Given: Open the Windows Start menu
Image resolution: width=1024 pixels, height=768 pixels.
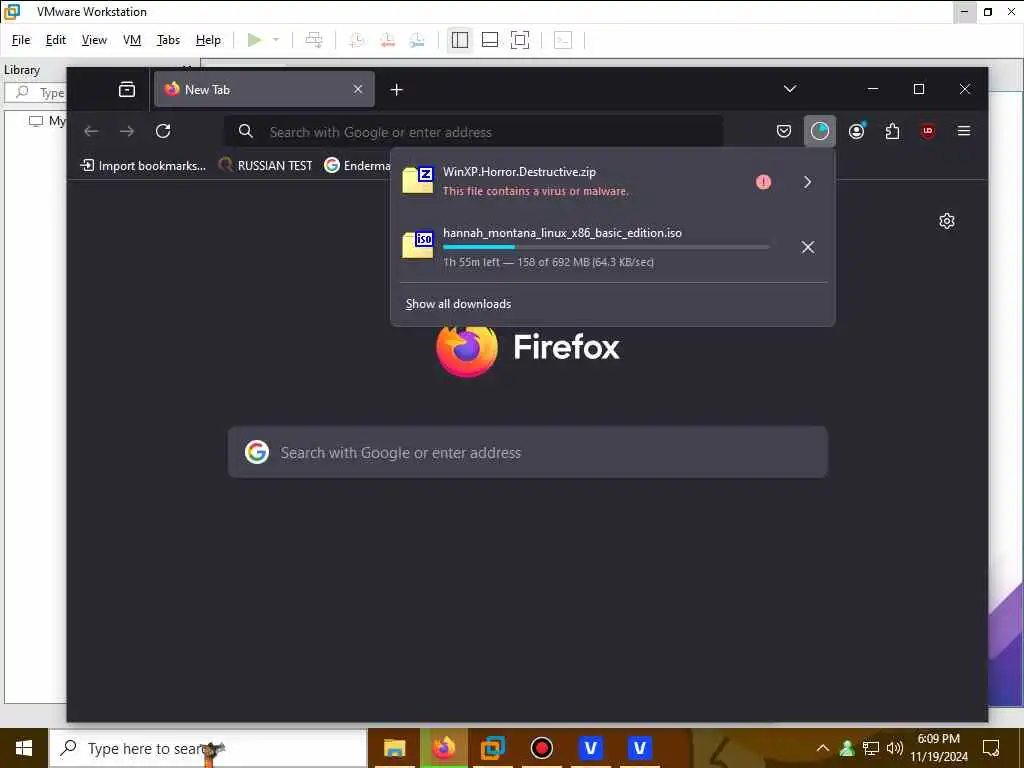Looking at the screenshot, I should click(x=24, y=748).
